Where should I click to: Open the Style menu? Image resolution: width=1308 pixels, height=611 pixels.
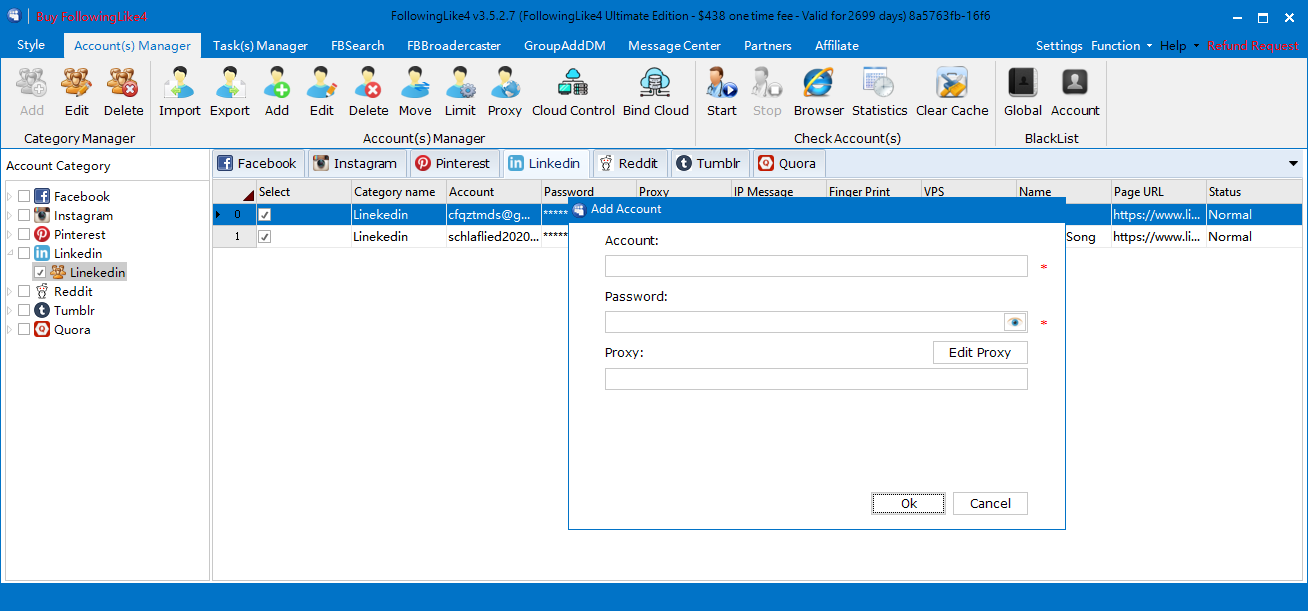point(31,46)
